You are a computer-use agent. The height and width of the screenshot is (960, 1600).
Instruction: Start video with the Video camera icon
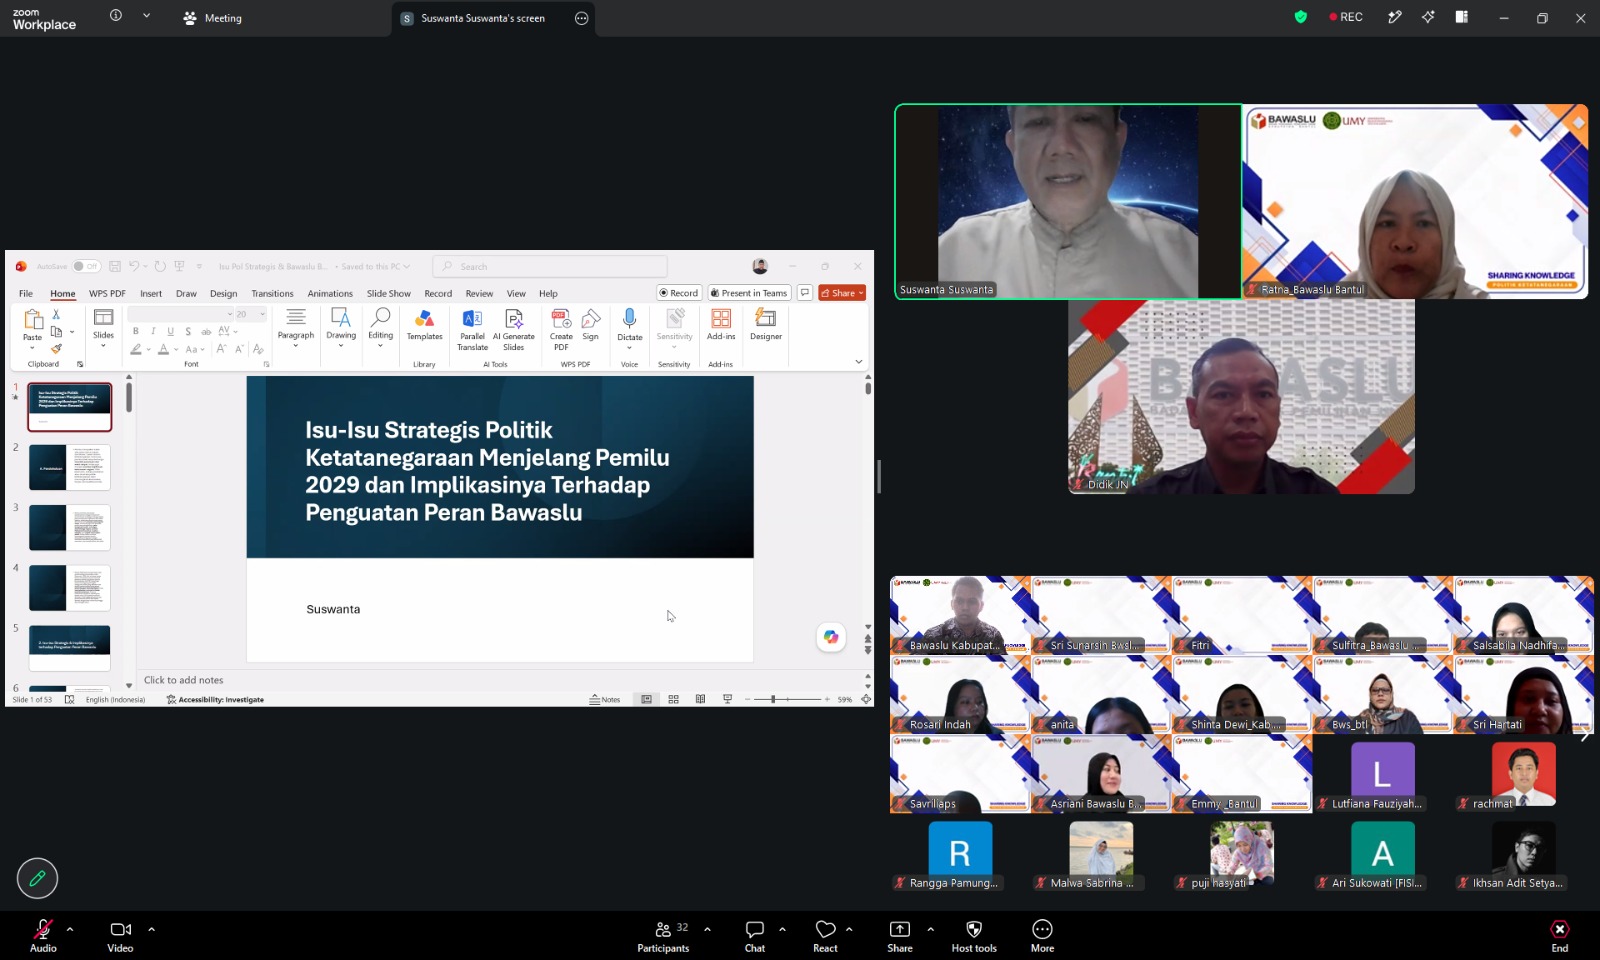(120, 929)
